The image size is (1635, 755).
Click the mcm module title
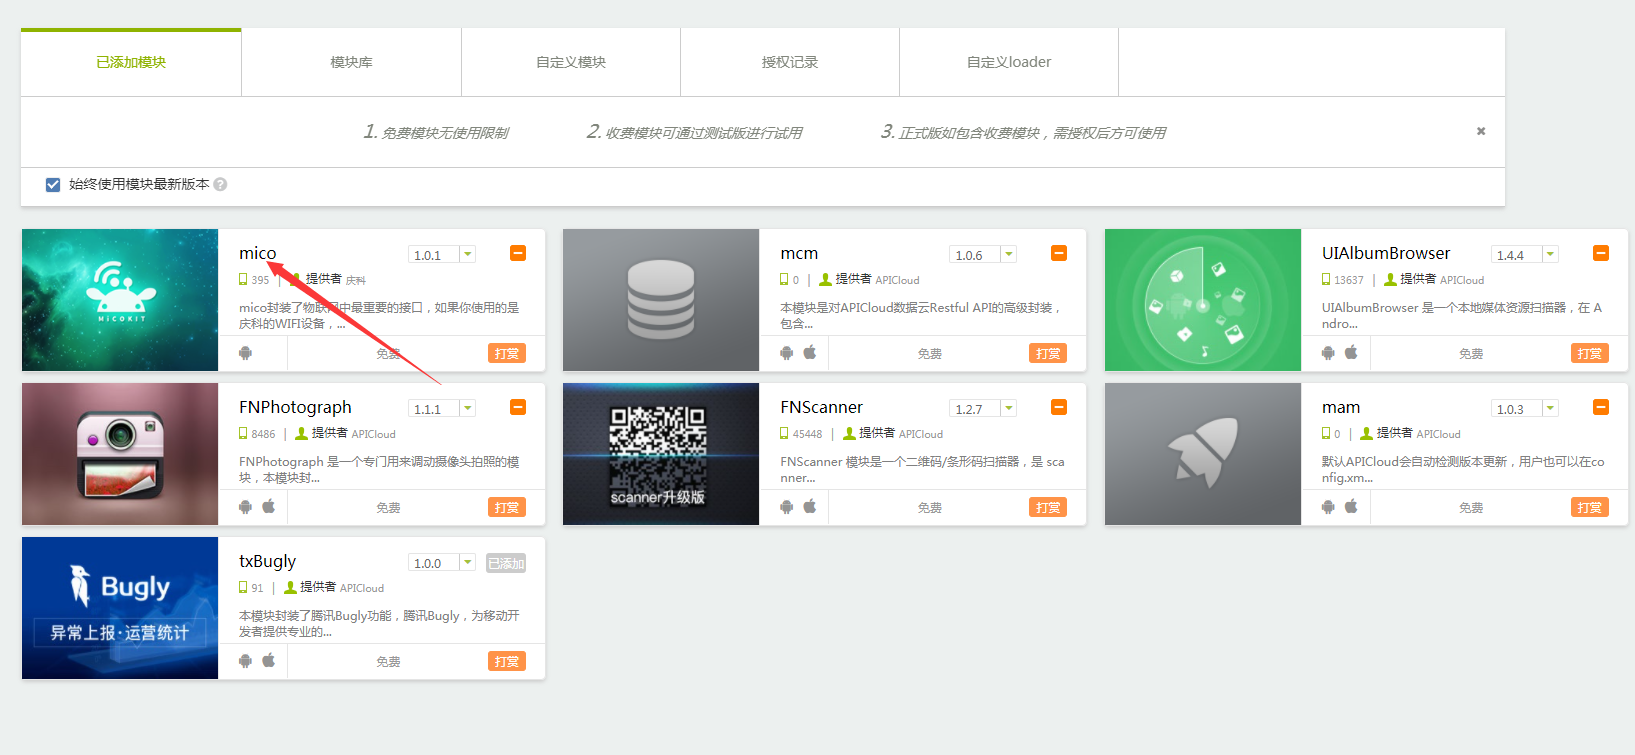[799, 253]
